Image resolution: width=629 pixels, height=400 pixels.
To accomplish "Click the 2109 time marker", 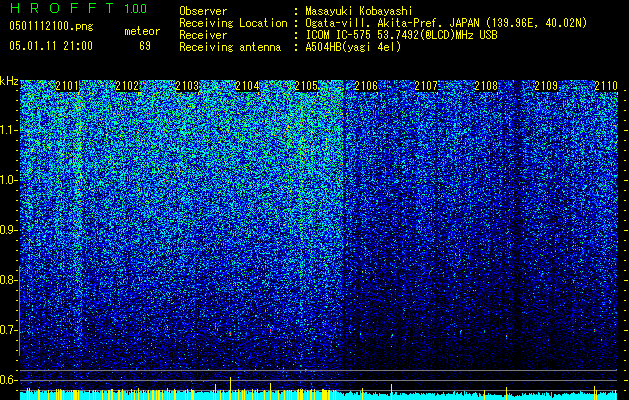I will tap(546, 86).
